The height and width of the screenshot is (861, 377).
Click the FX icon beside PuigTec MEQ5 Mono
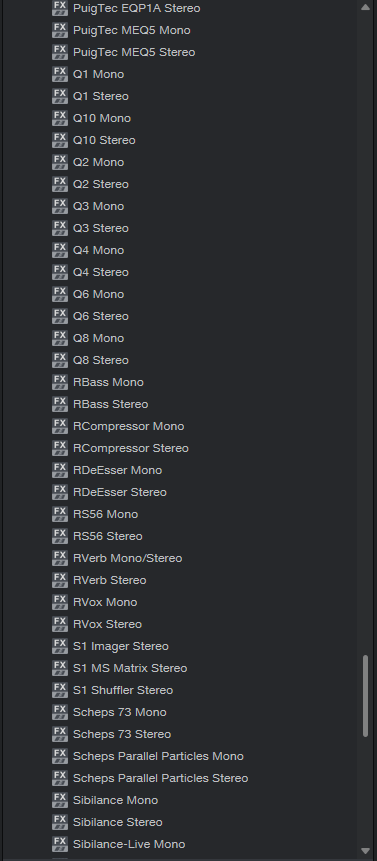click(60, 30)
